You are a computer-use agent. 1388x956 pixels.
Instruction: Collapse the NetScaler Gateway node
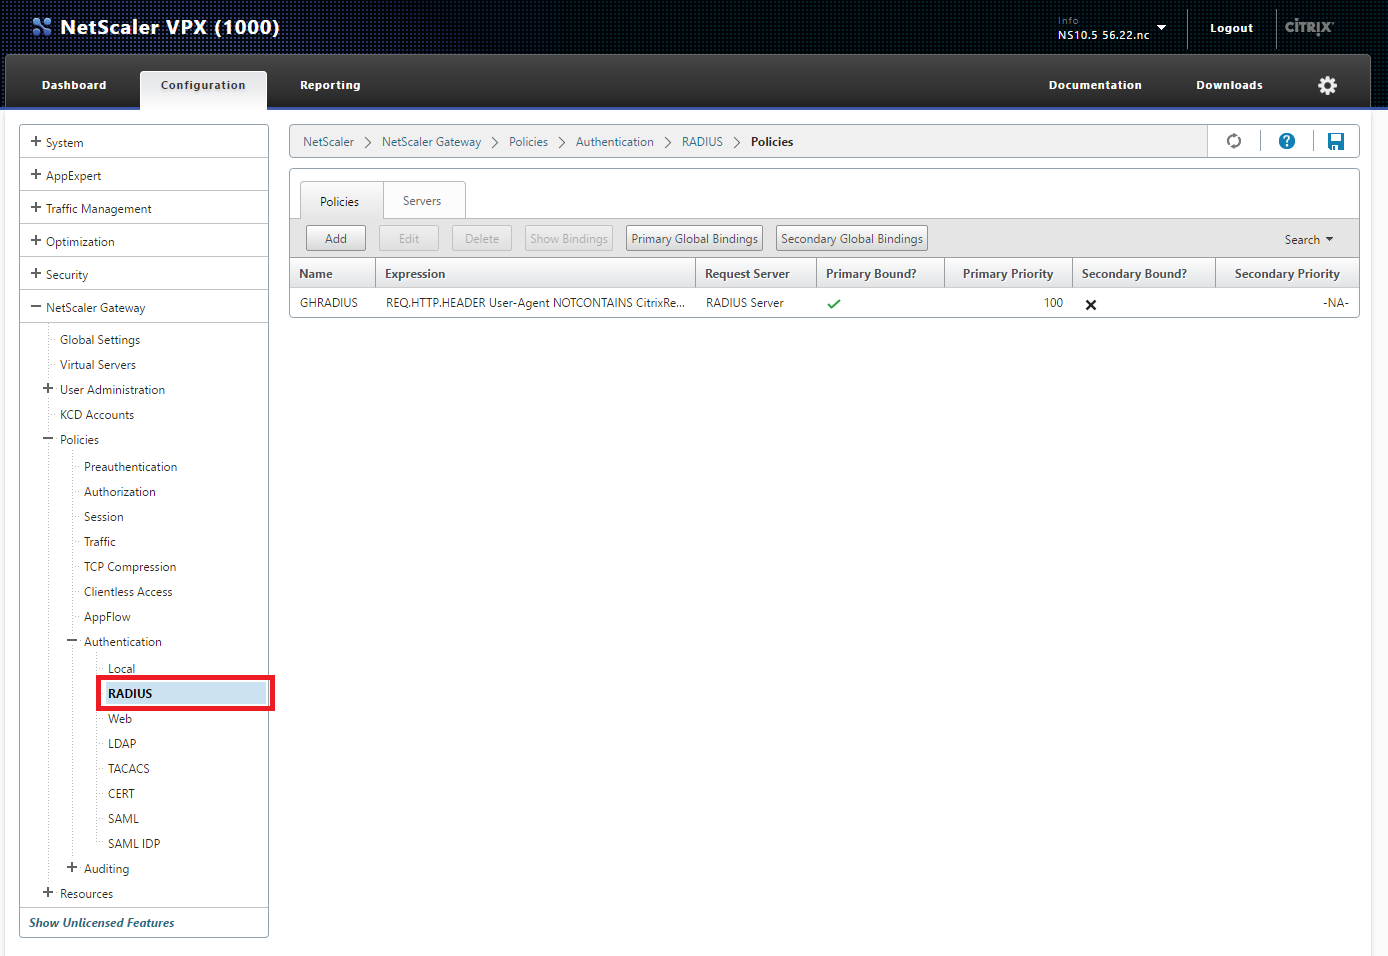click(x=36, y=307)
